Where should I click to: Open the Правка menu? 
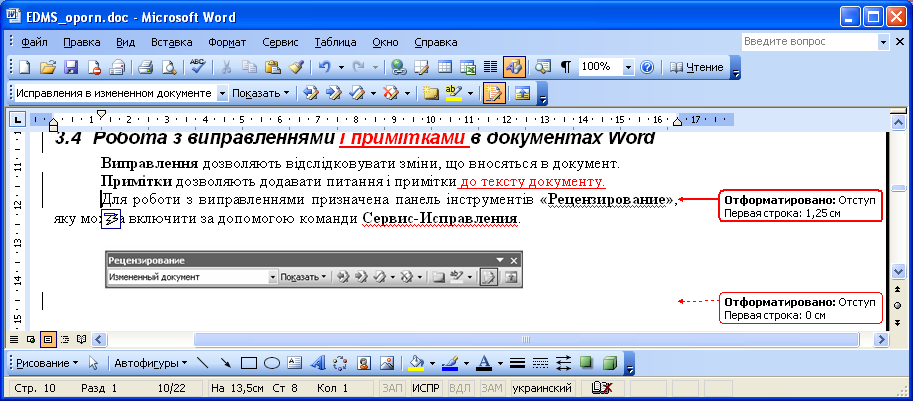(82, 42)
